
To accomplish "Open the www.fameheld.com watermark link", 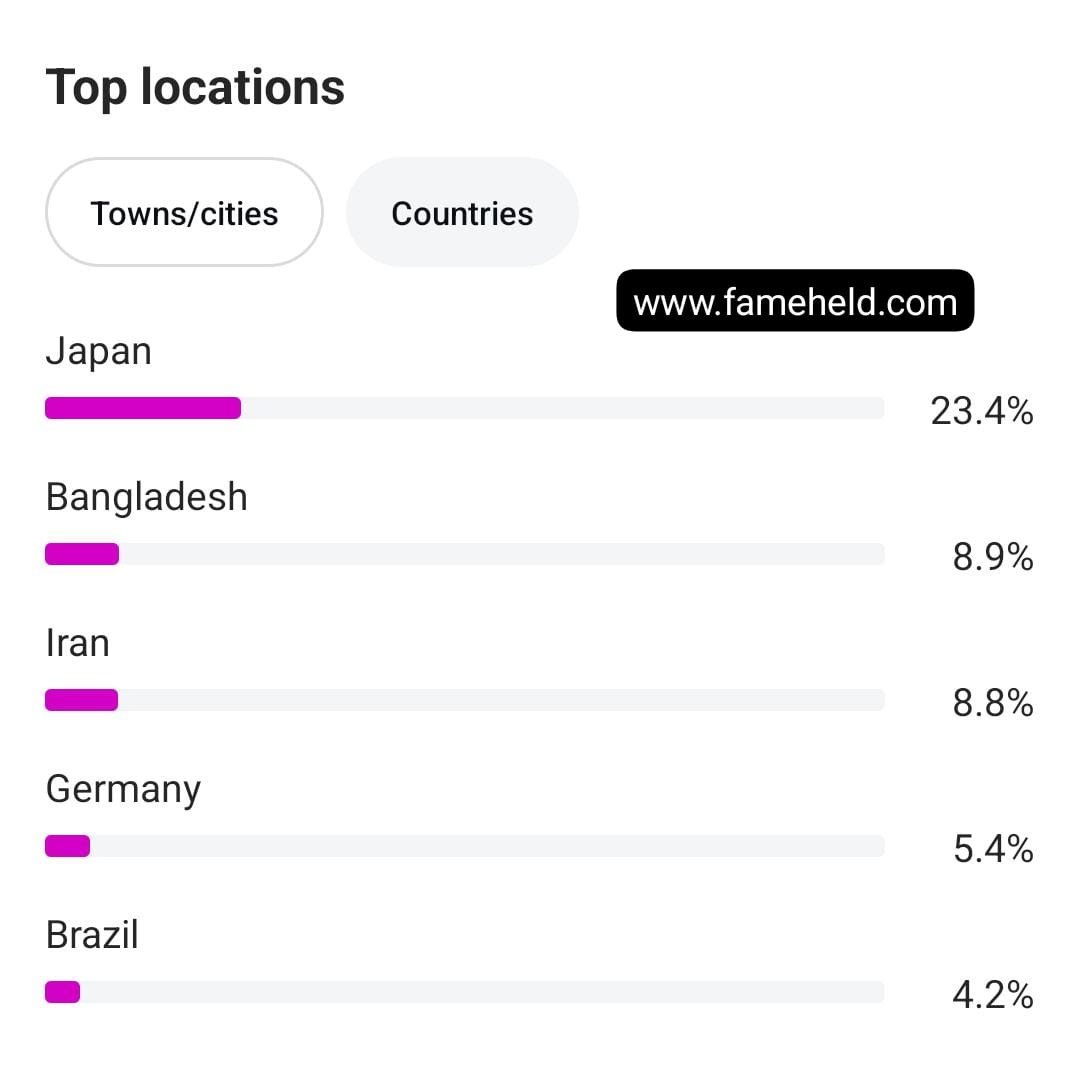I will 795,300.
